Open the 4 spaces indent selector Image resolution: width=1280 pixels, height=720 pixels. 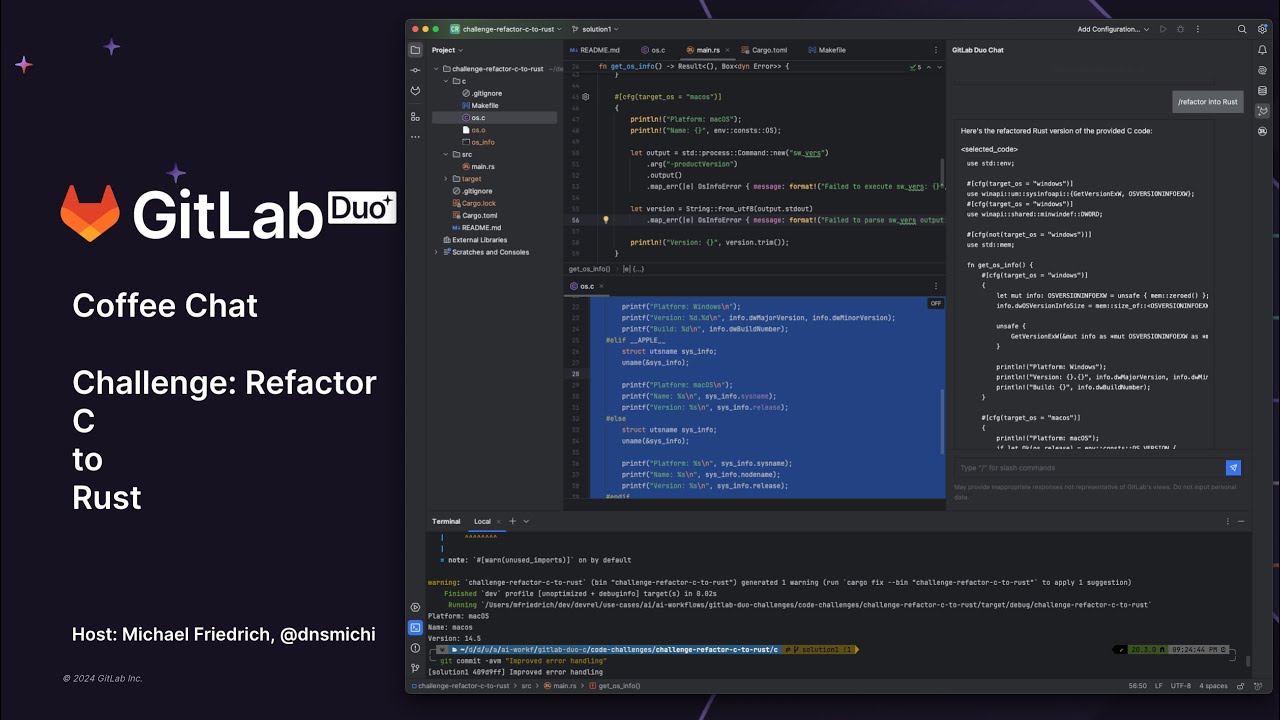click(x=1213, y=686)
